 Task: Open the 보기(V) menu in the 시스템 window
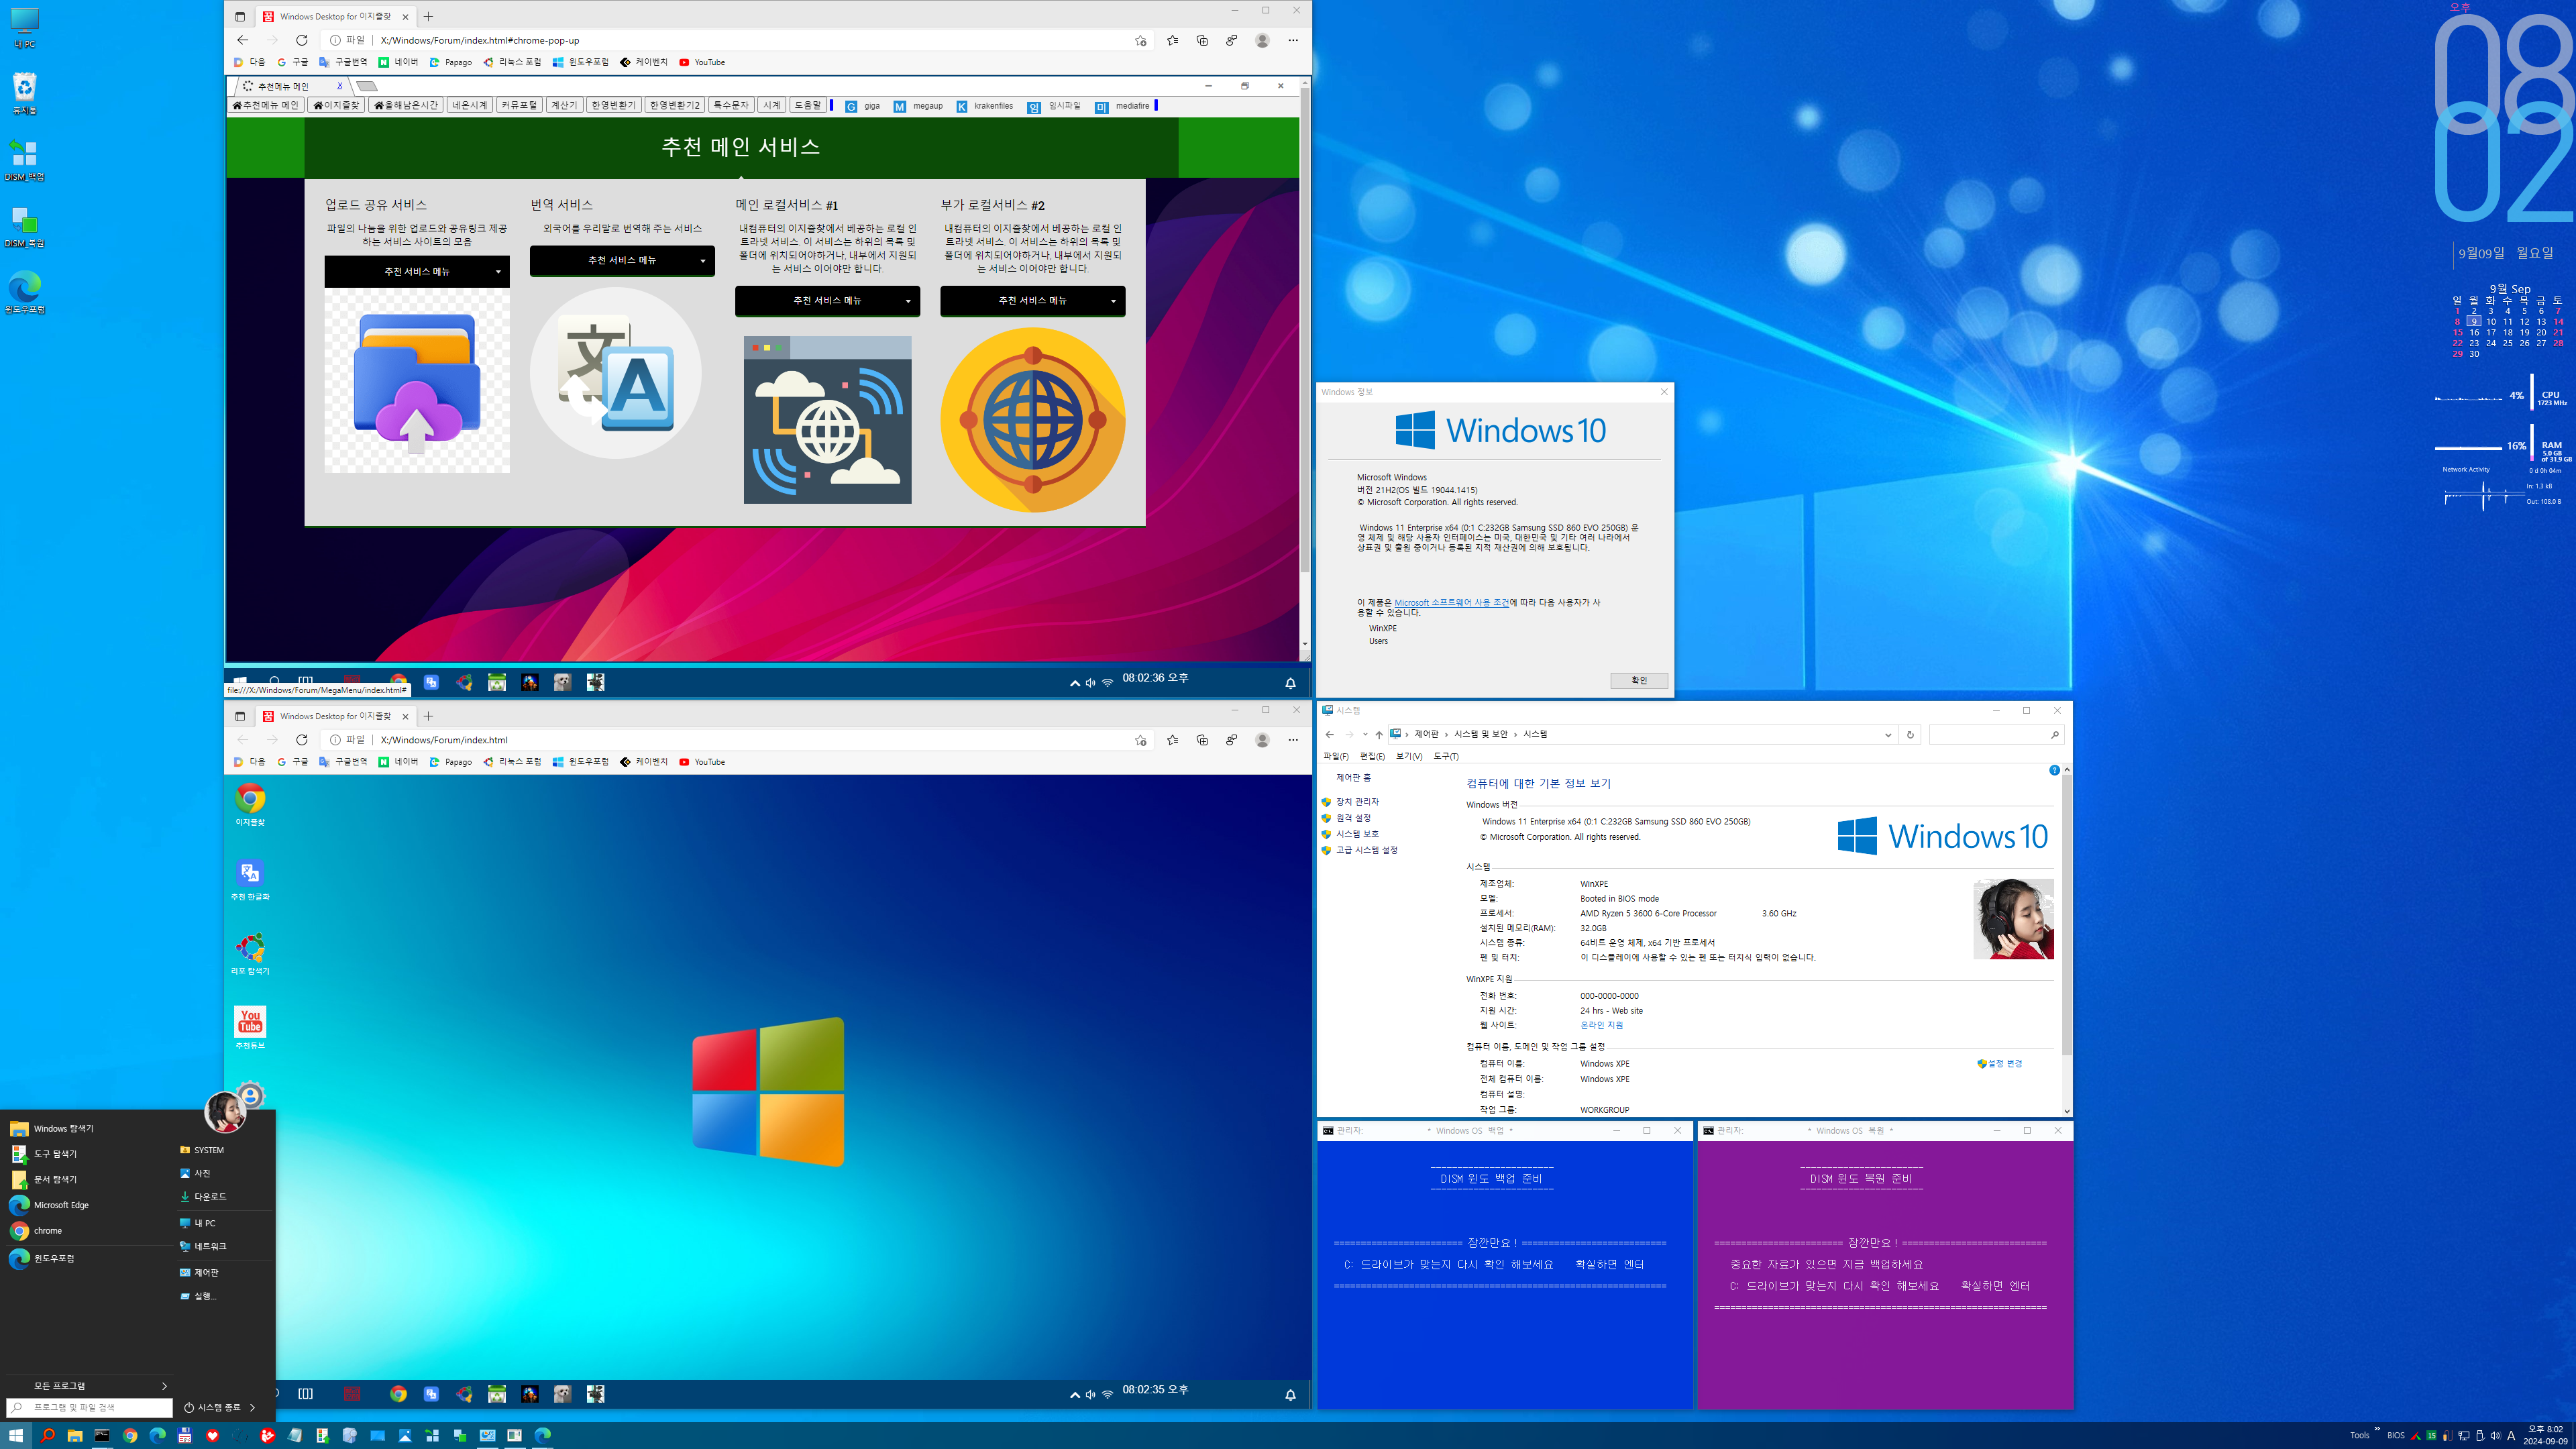1409,756
